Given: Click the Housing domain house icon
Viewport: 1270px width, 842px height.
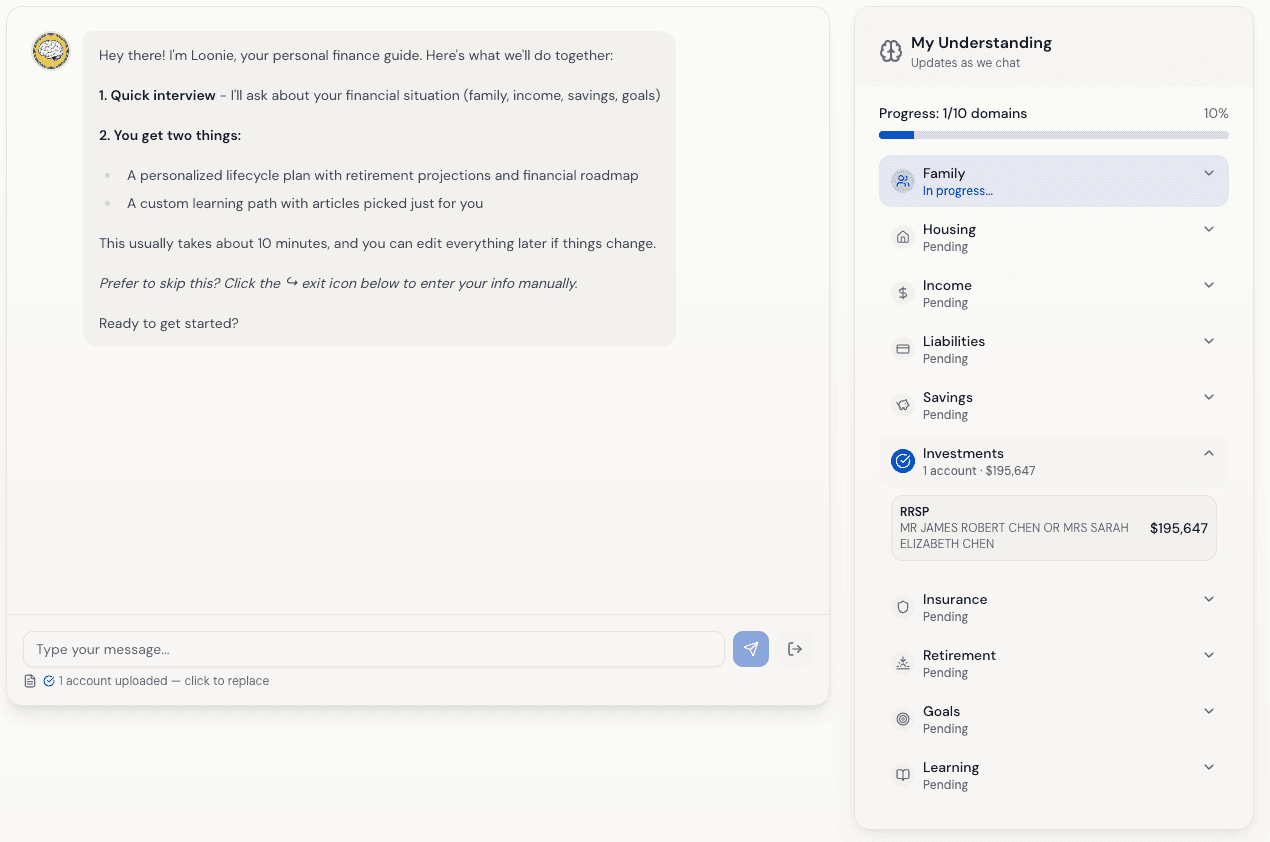Looking at the screenshot, I should tap(903, 237).
